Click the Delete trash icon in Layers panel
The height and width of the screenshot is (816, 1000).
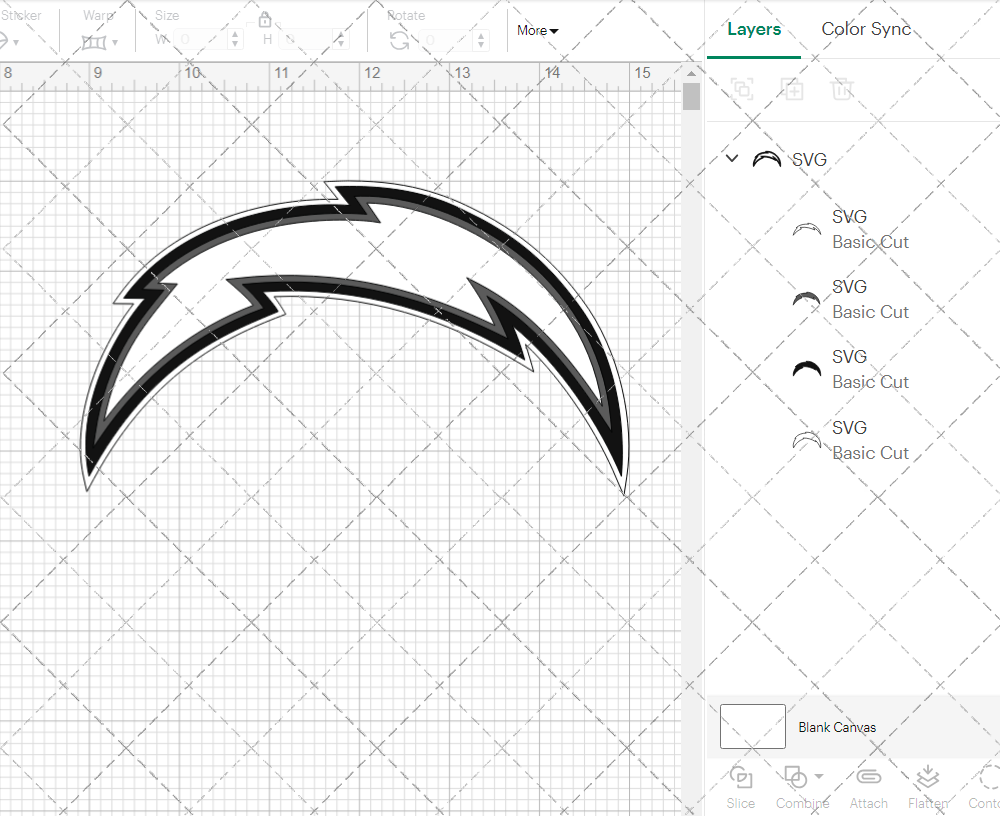[x=842, y=89]
